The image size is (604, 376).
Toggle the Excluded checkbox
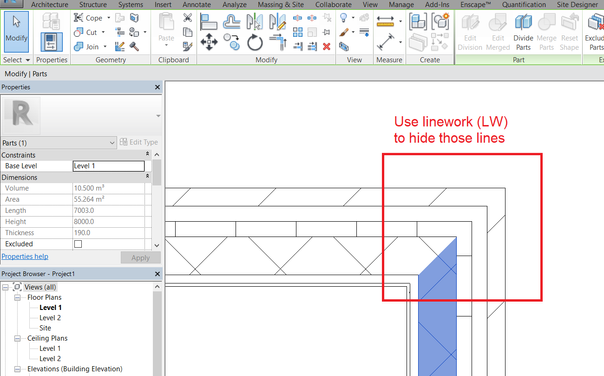pyautogui.click(x=78, y=244)
